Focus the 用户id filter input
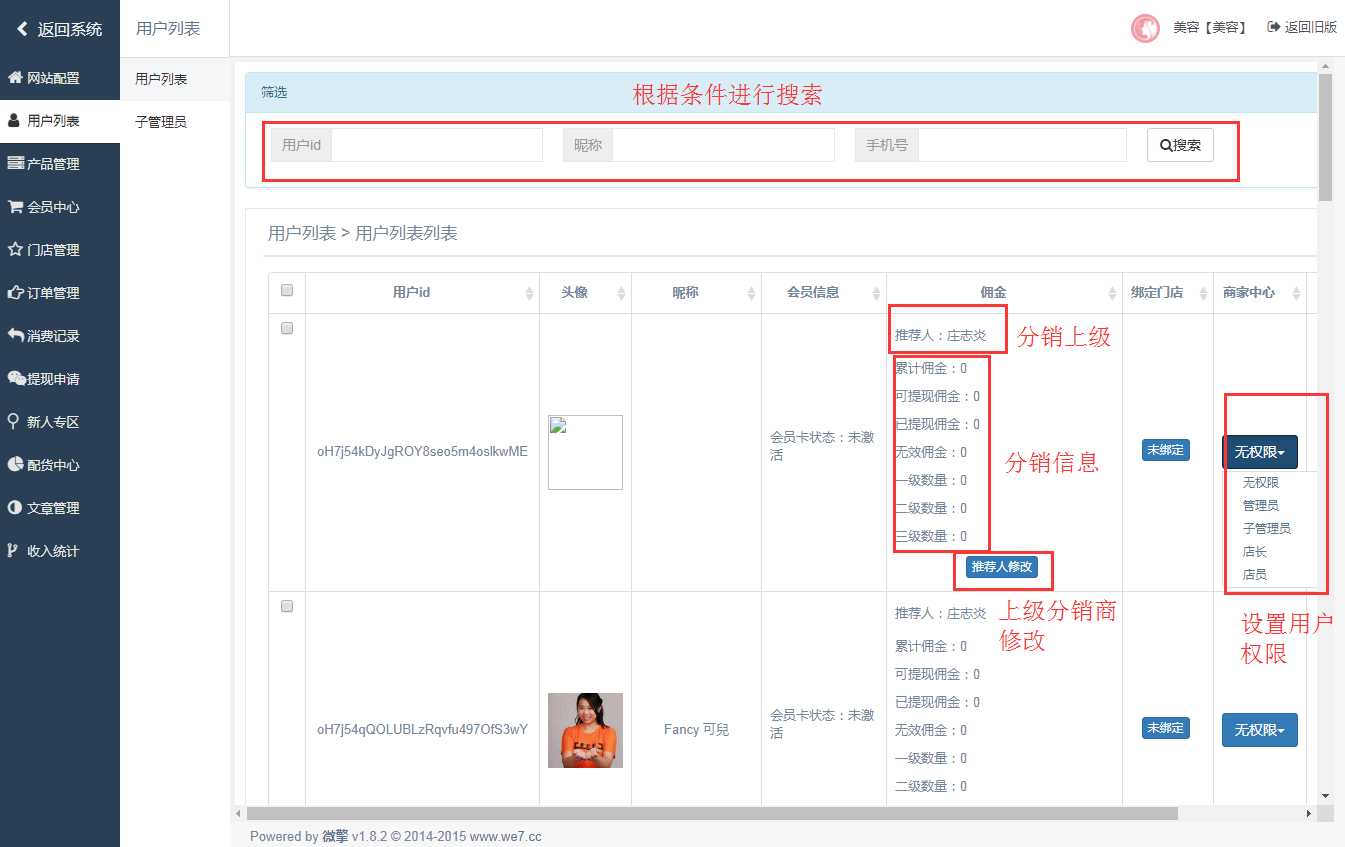The image size is (1345, 847). point(437,145)
